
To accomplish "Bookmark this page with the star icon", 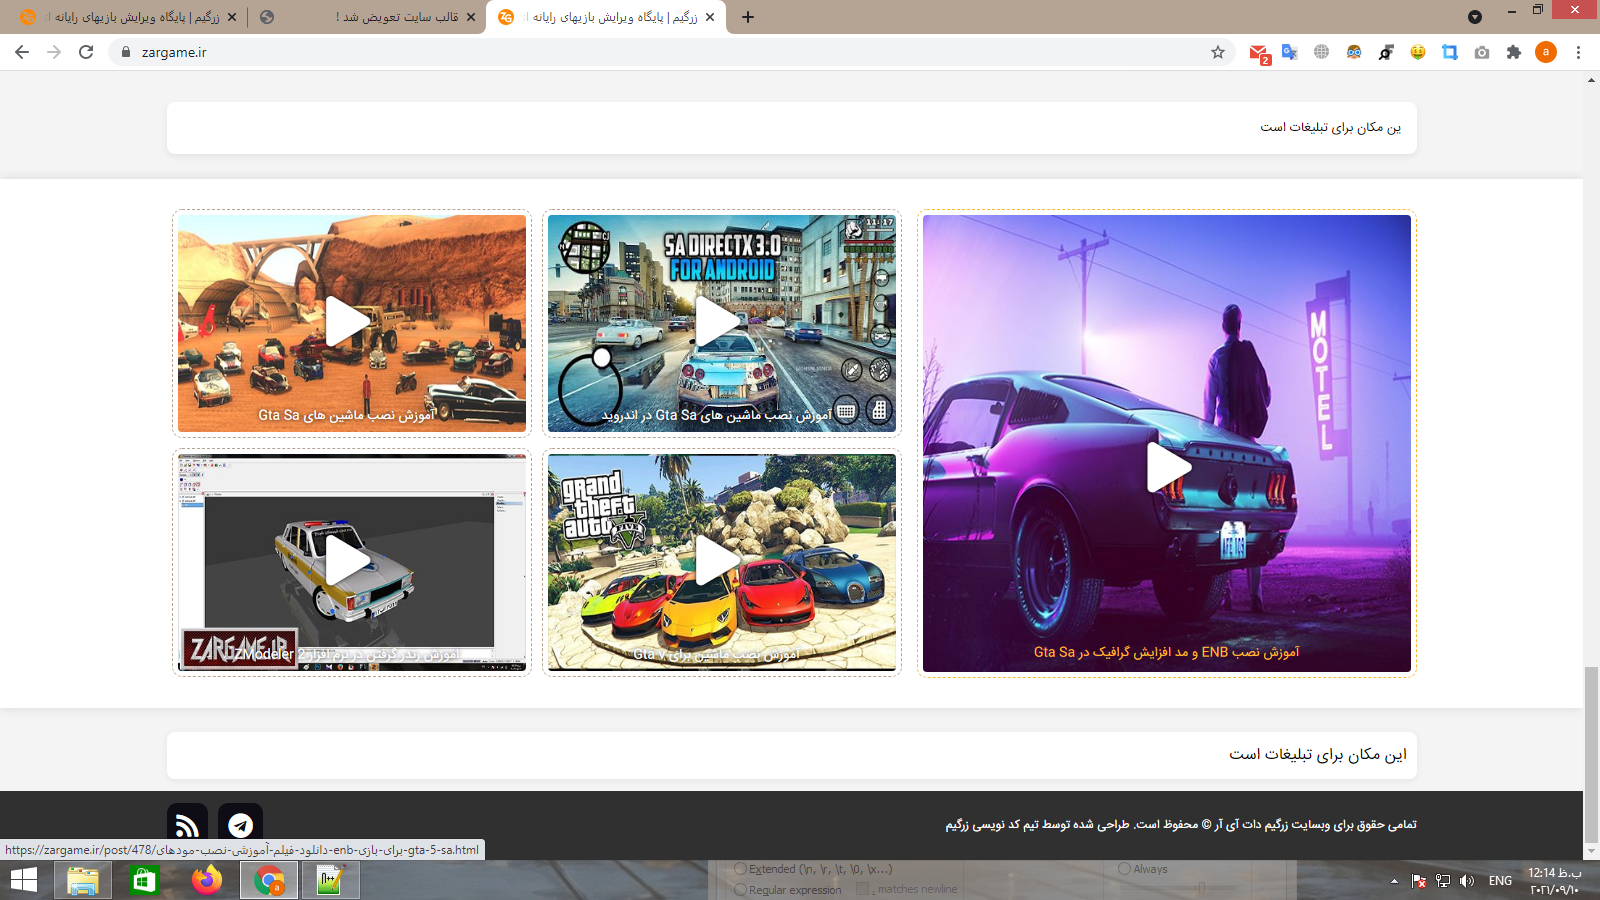I will (x=1218, y=52).
